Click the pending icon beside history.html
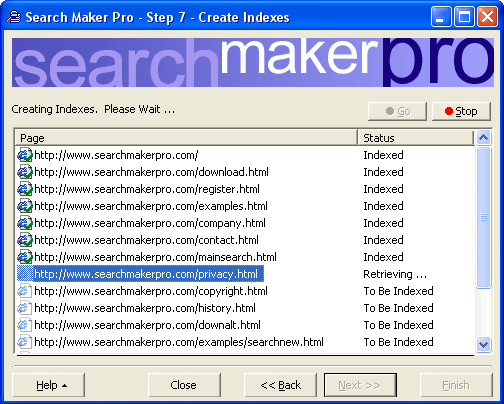Screen dimensions: 504x404 25,308
